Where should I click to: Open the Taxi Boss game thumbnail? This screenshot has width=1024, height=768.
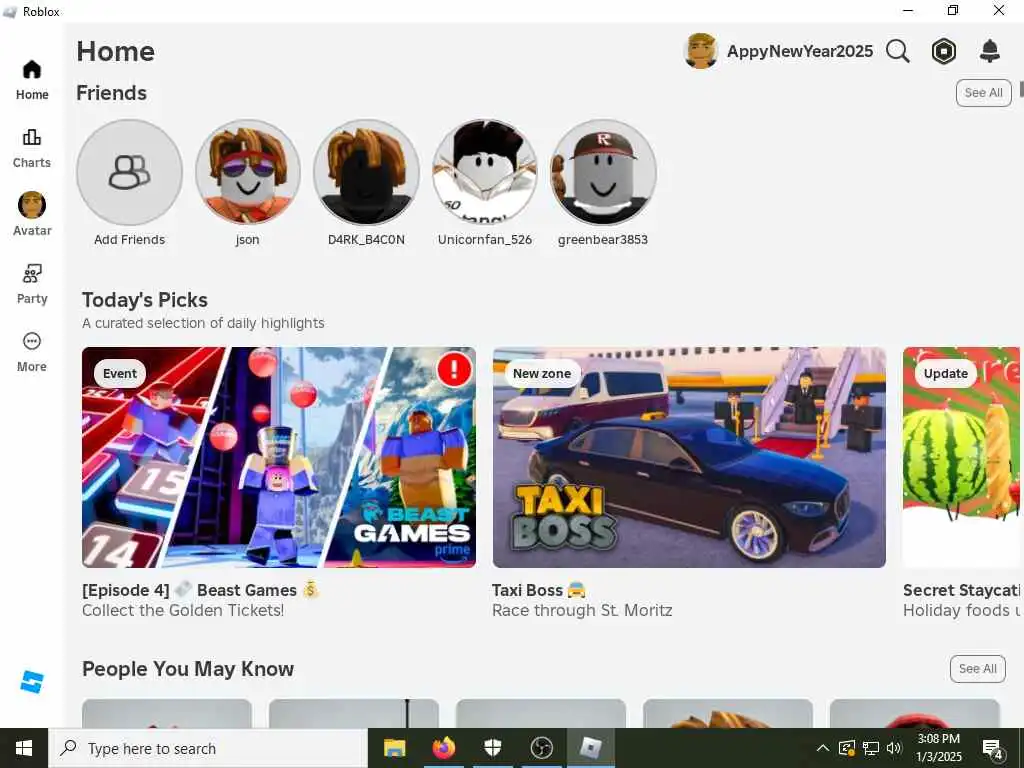coord(689,457)
